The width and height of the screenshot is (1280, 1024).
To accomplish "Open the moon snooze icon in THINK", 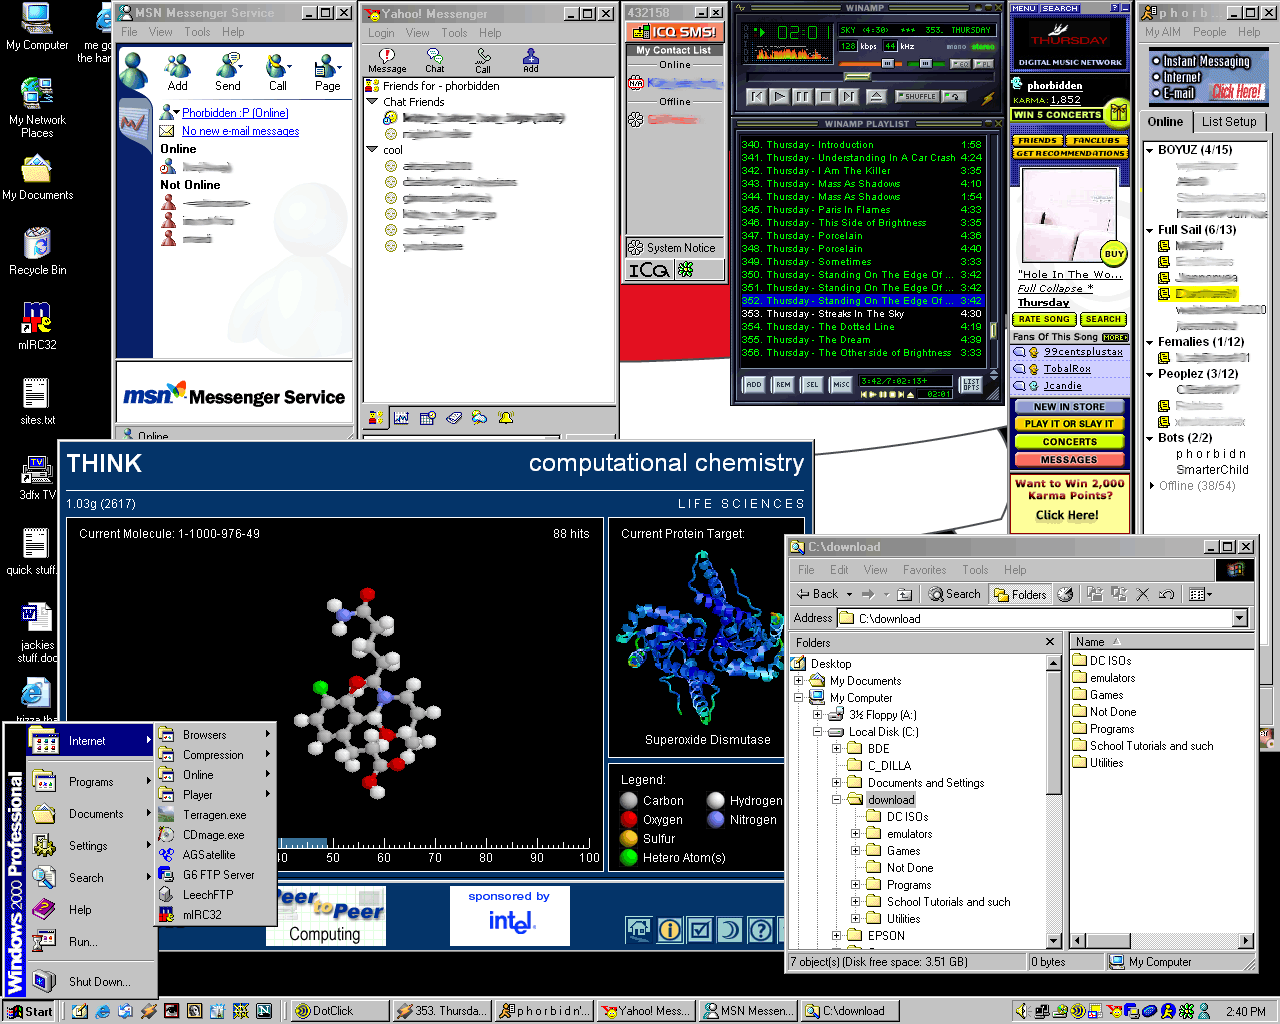I will (x=730, y=930).
